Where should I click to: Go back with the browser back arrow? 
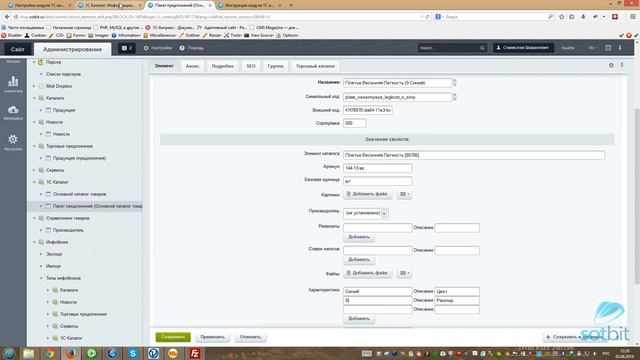(x=7, y=17)
